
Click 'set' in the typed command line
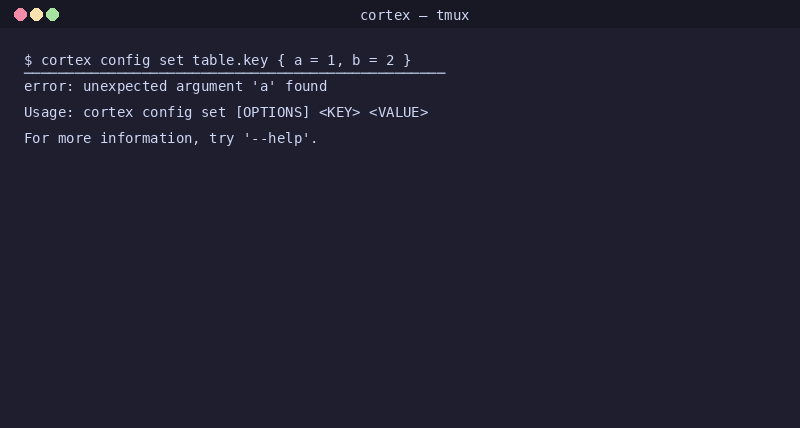[171, 60]
